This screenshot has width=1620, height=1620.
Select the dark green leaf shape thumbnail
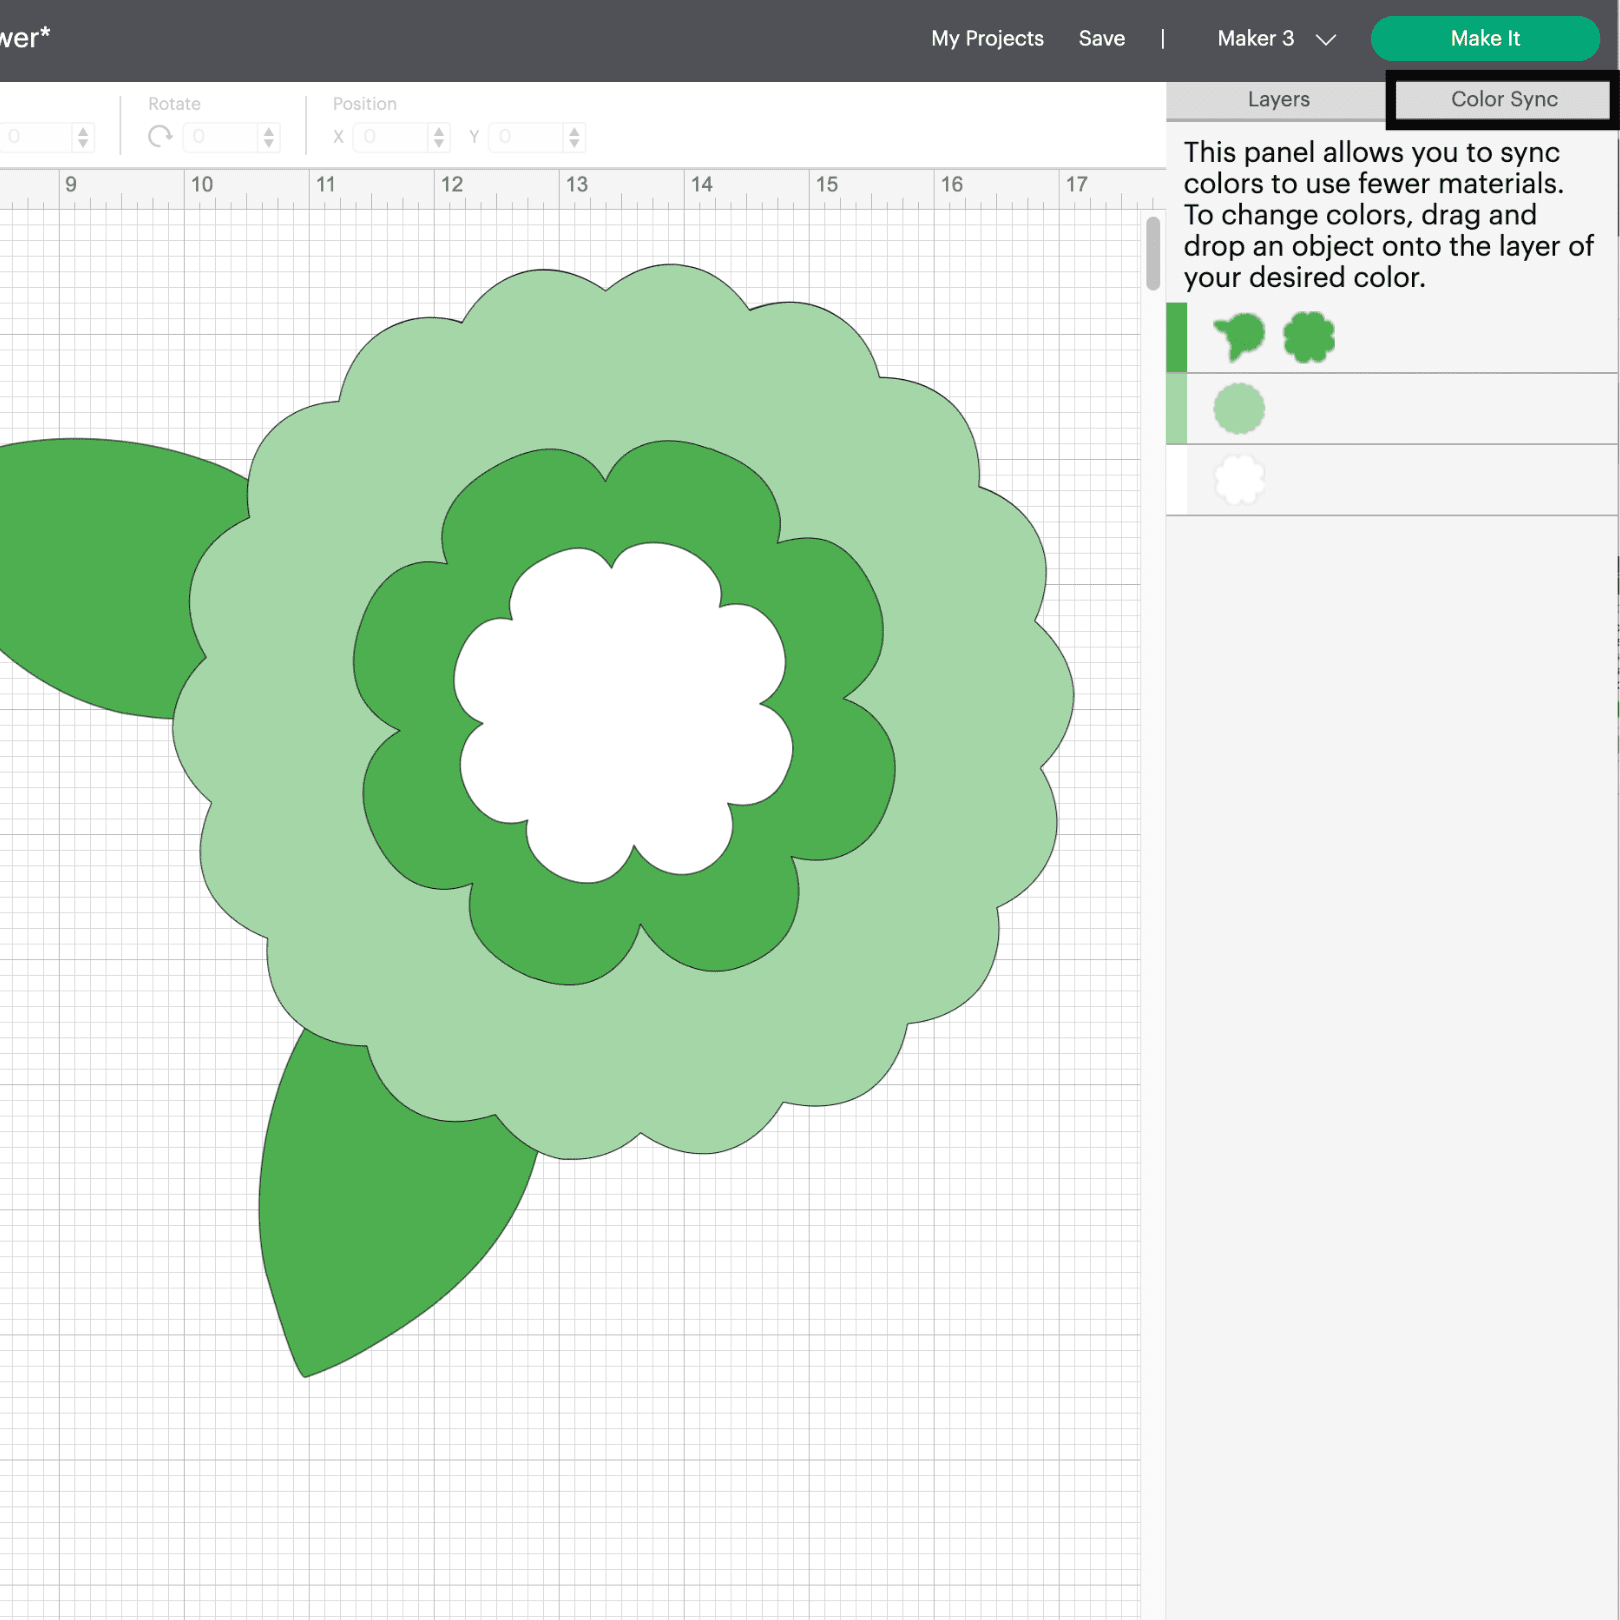(1239, 337)
